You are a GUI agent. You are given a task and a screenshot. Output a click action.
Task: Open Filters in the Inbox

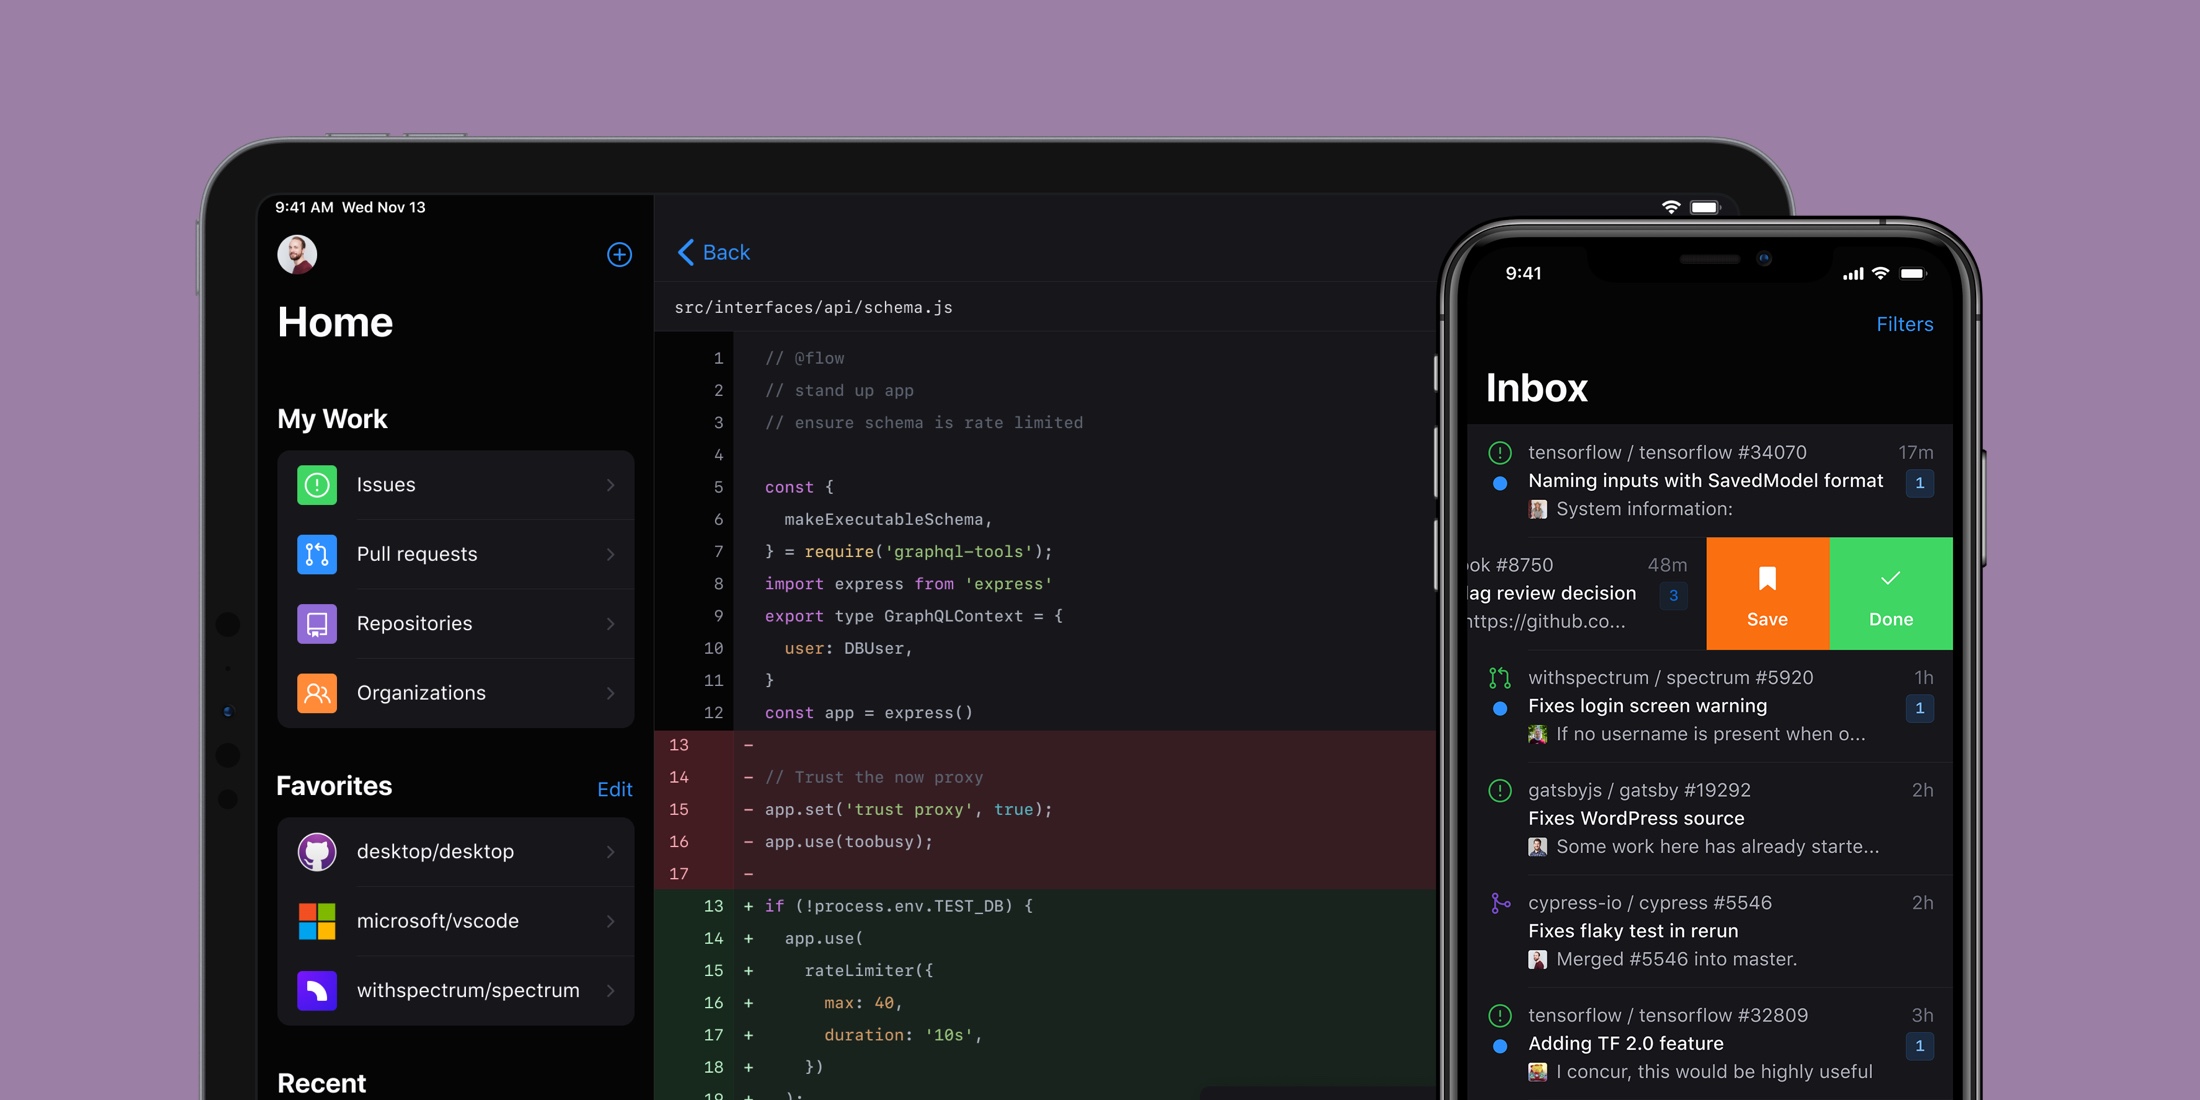click(1903, 324)
